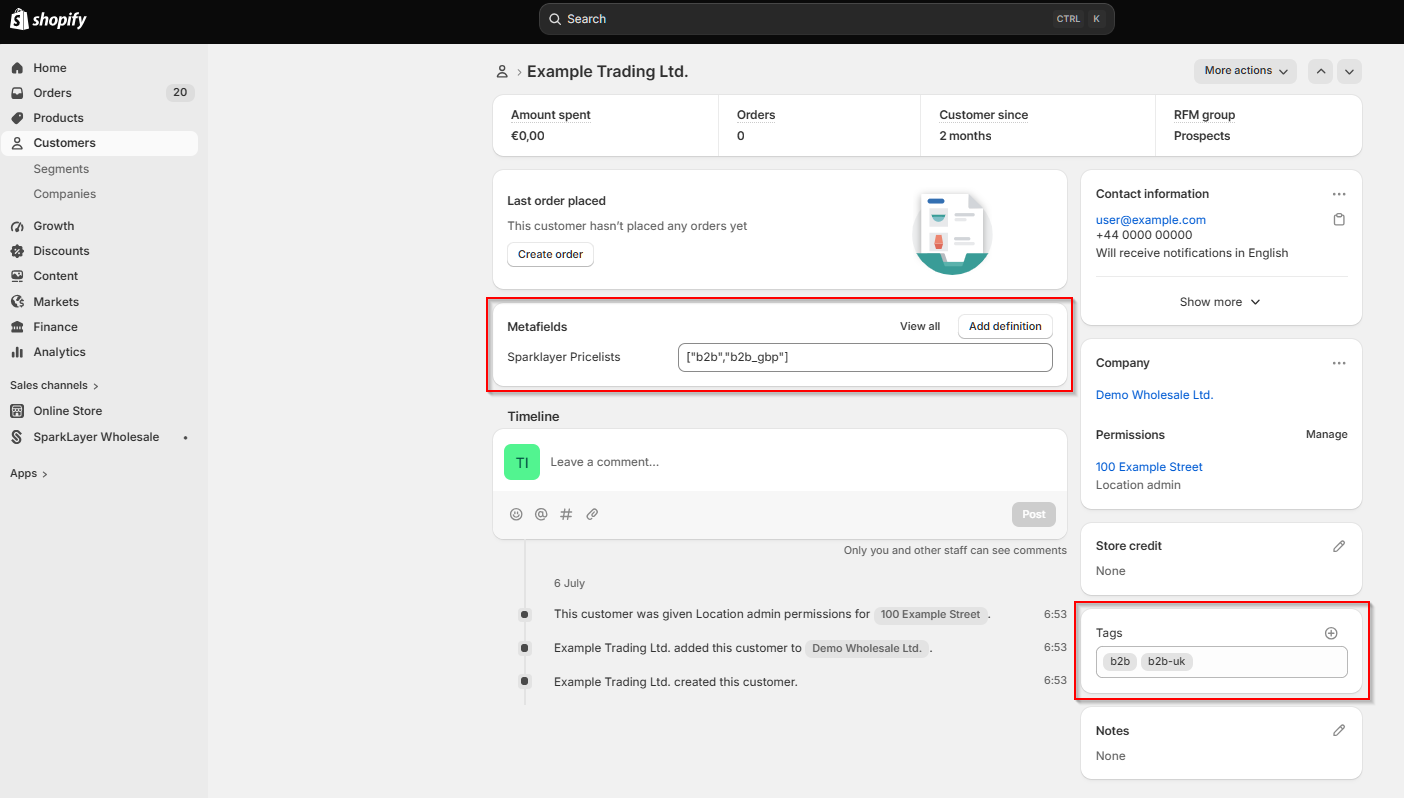Open Company card three-dot menu

pyautogui.click(x=1339, y=363)
